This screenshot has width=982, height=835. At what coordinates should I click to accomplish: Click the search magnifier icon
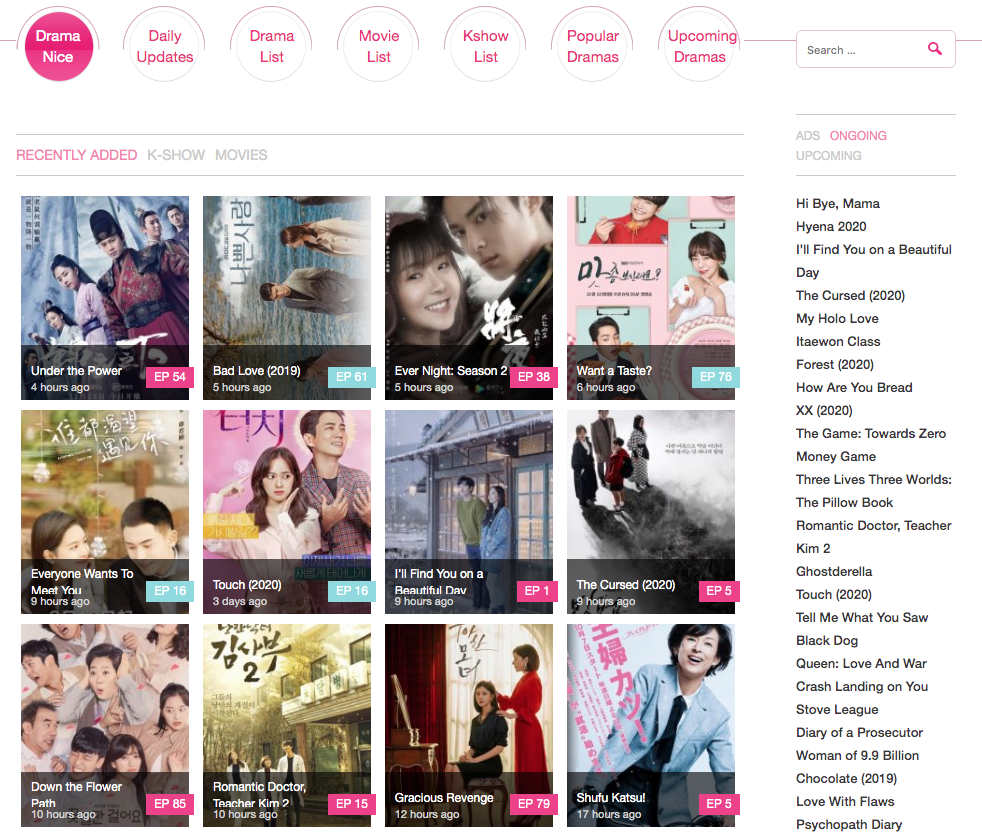pyautogui.click(x=934, y=49)
